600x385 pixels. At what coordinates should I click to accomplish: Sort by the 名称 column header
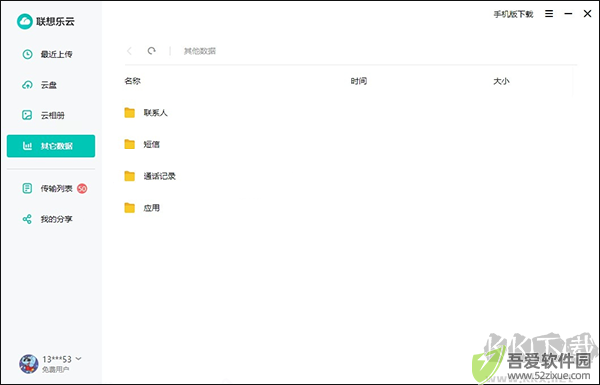(132, 81)
